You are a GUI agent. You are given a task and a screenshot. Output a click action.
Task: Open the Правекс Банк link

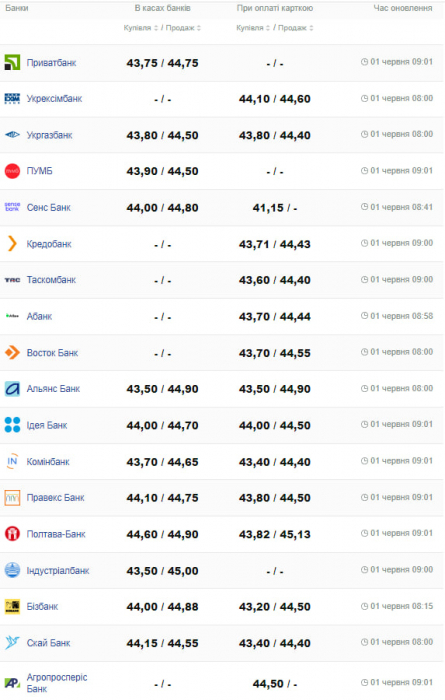click(55, 498)
